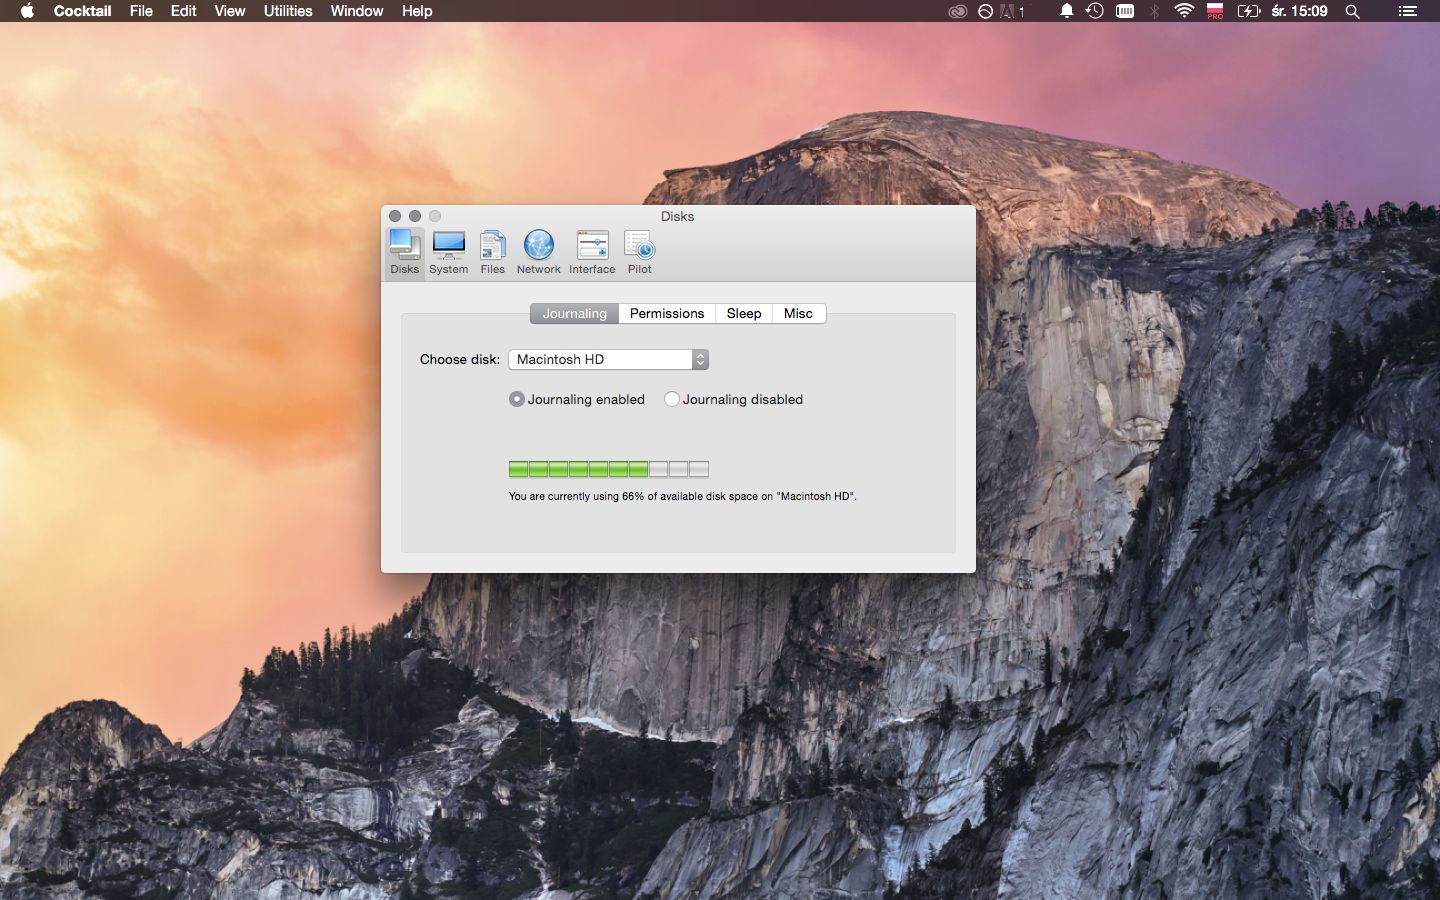Open the Window menu

(356, 11)
